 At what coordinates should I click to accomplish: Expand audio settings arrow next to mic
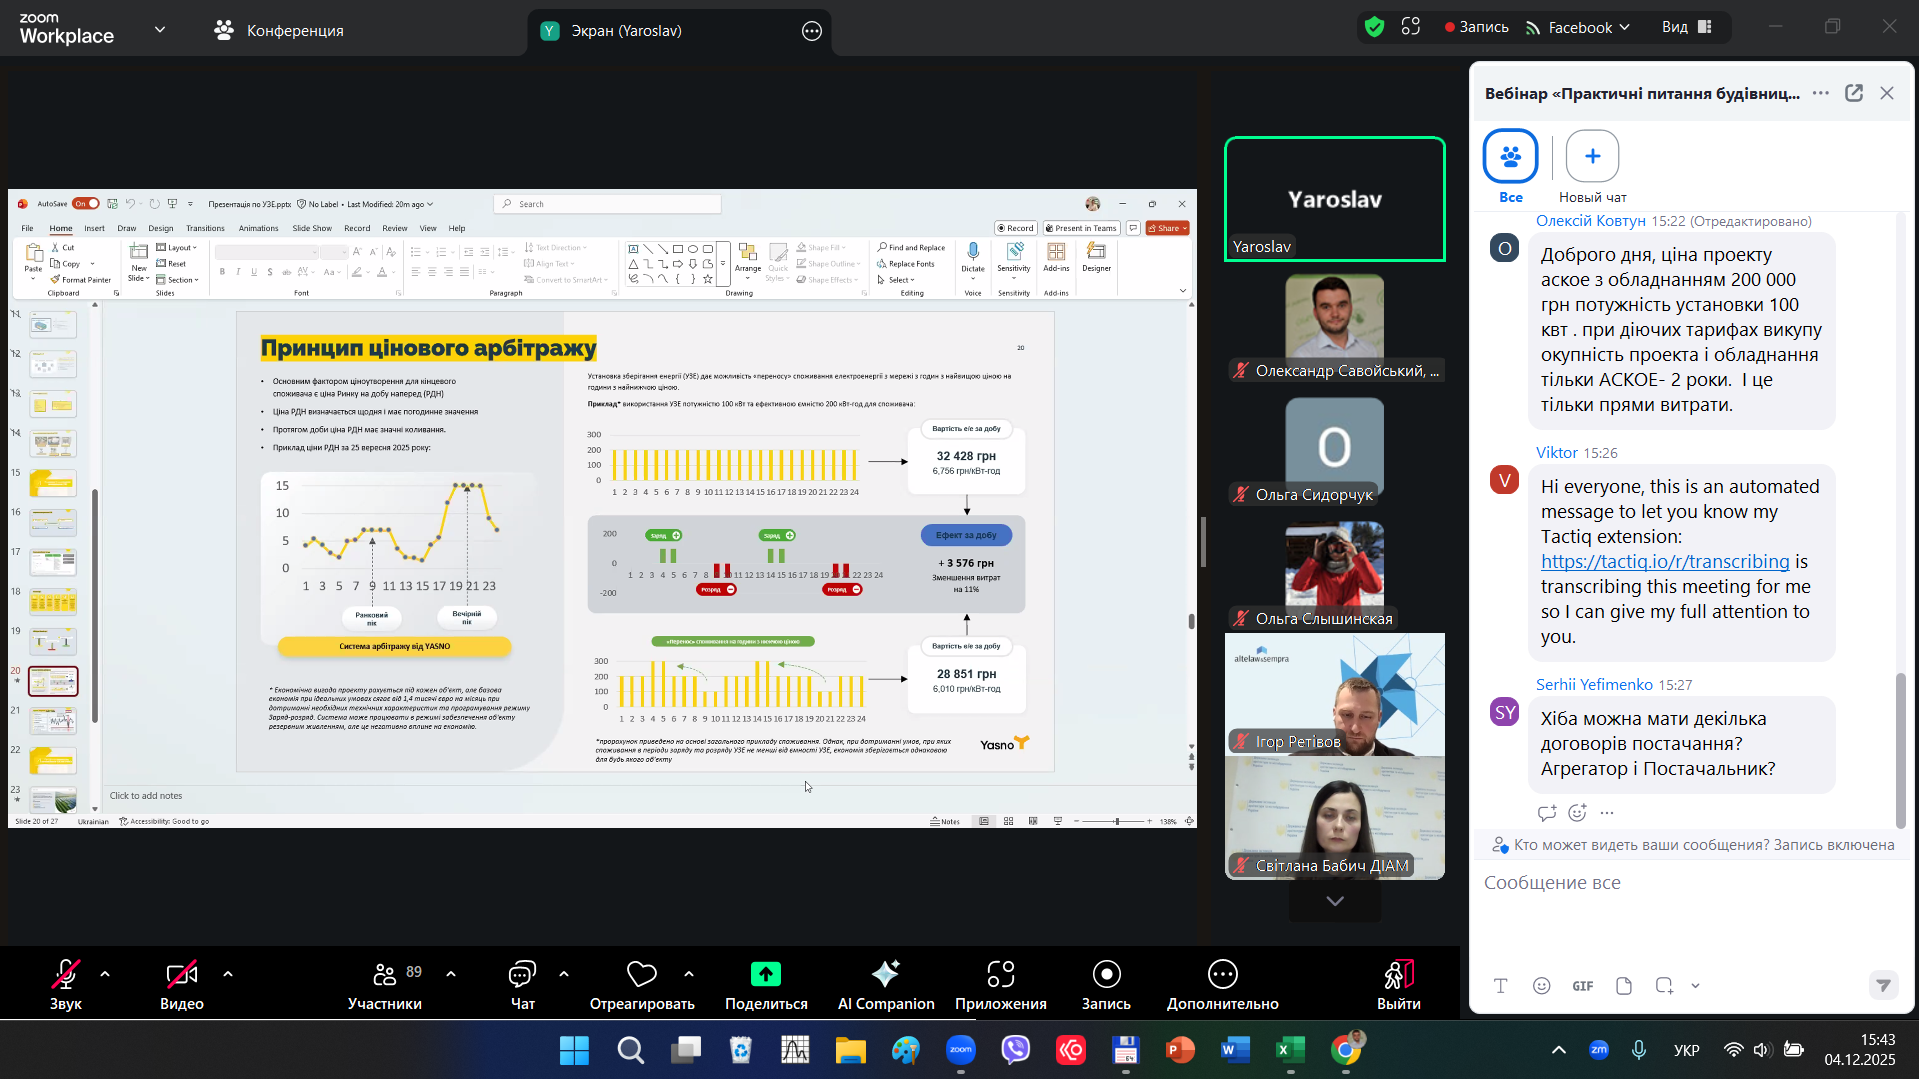[x=105, y=974]
